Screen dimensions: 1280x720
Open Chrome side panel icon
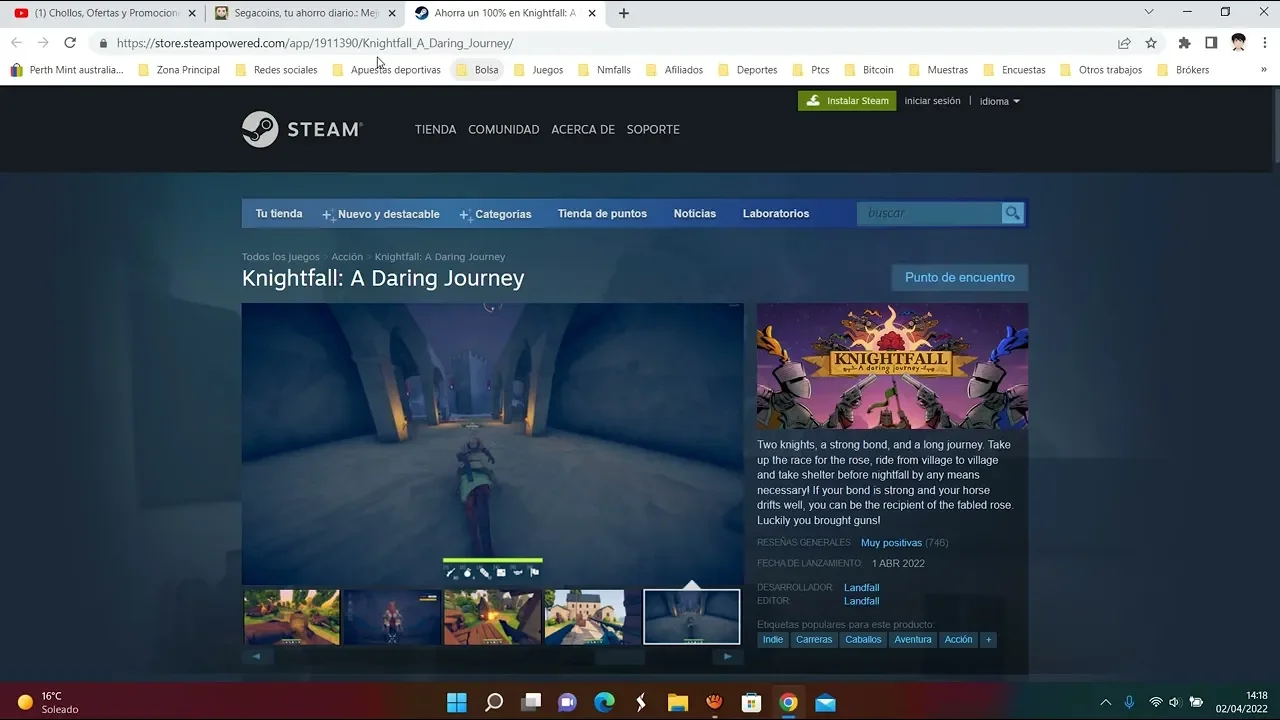coord(1211,43)
